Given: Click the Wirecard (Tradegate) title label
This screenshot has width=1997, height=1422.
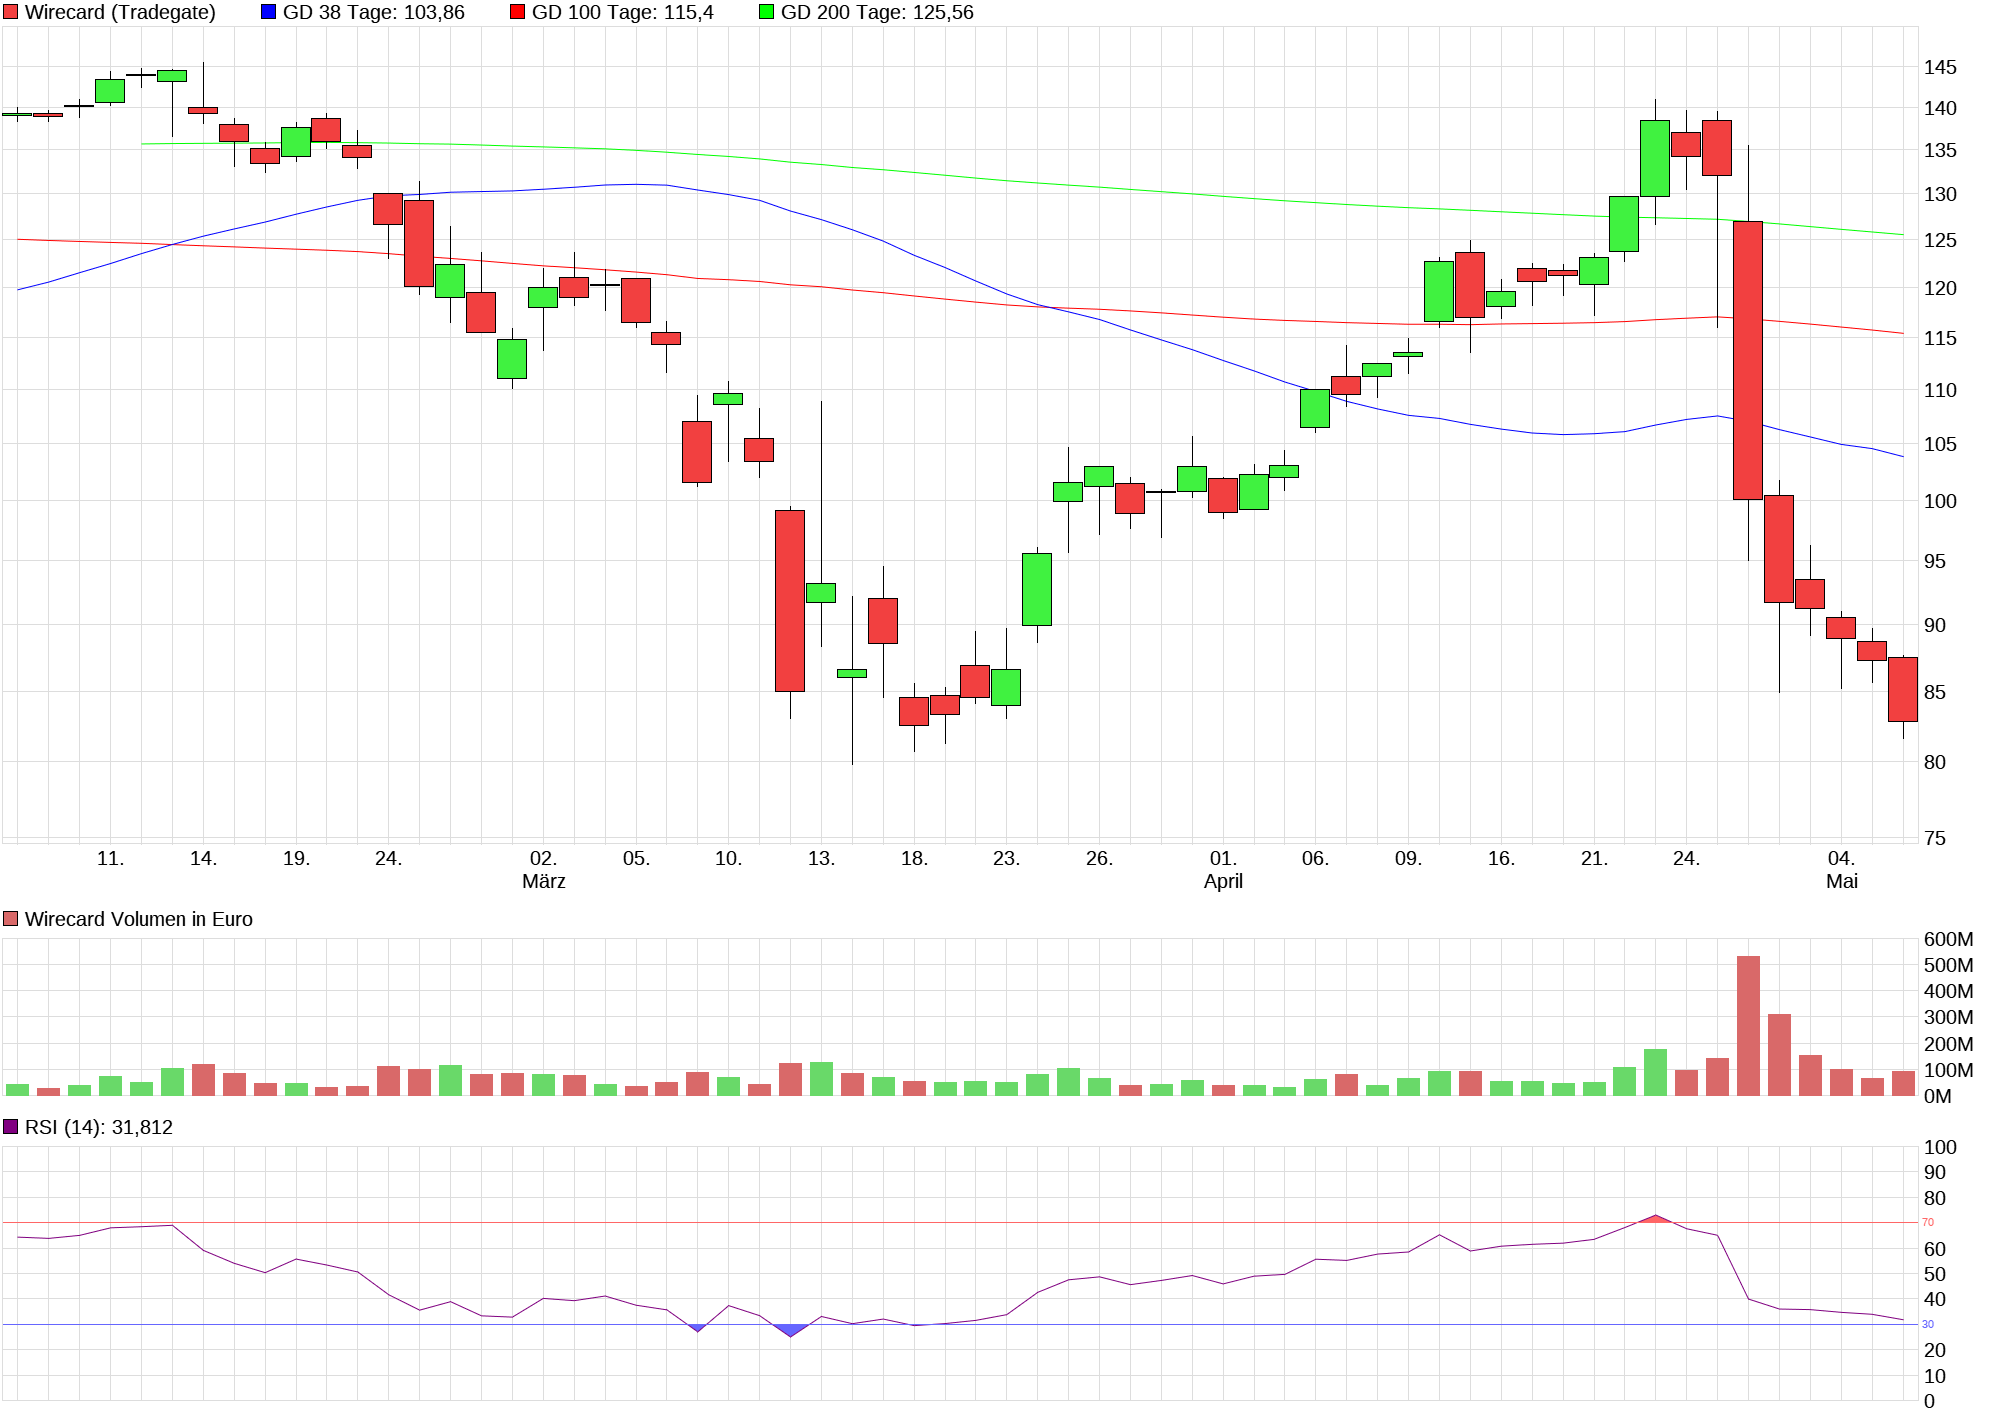Looking at the screenshot, I should [120, 12].
